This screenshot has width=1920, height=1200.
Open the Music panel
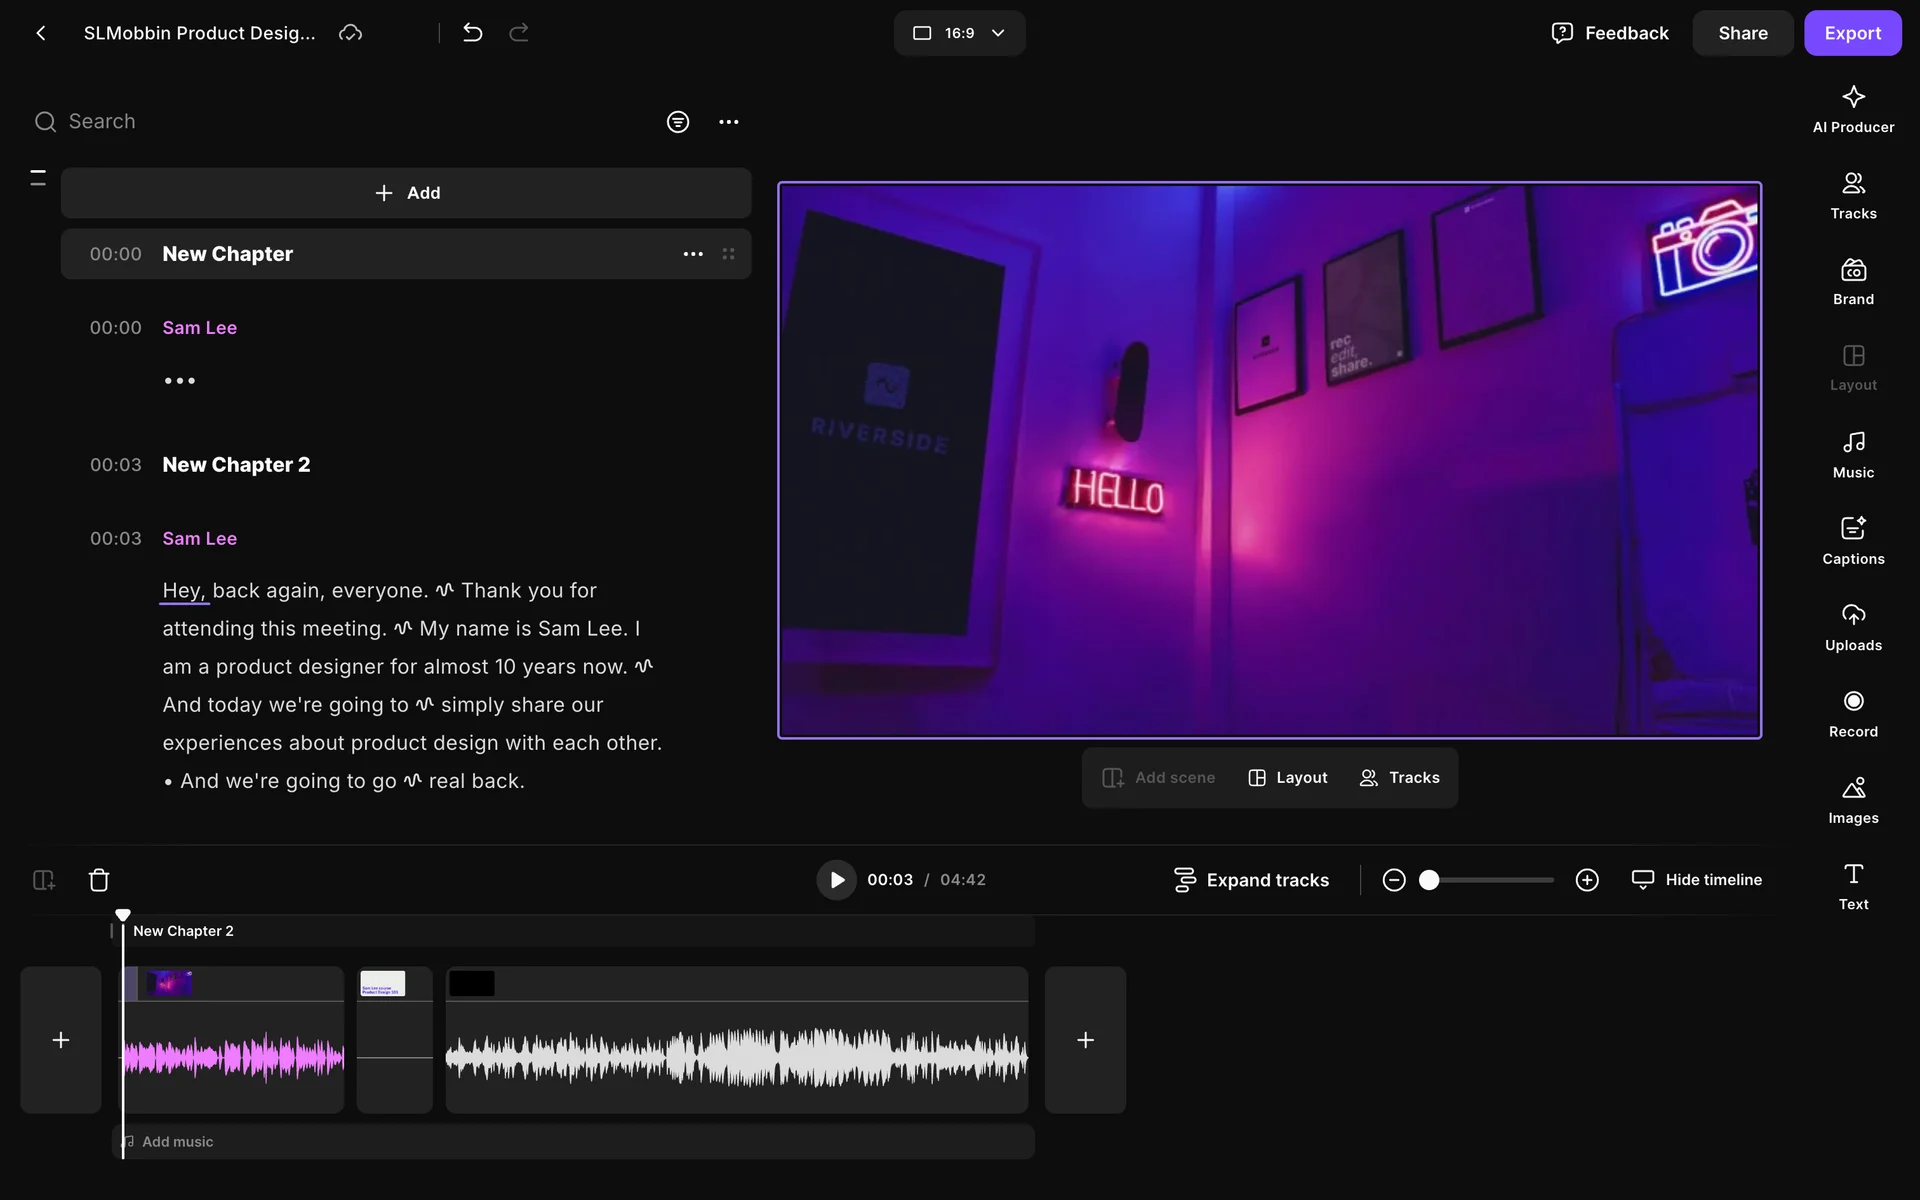(x=1852, y=455)
